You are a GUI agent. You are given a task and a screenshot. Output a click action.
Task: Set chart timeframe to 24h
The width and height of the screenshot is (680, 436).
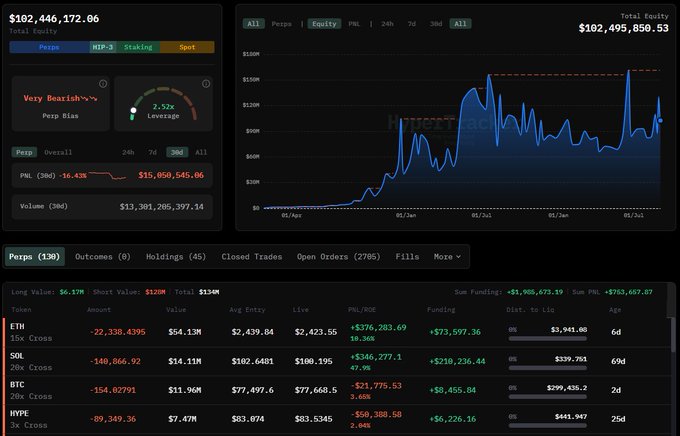387,24
